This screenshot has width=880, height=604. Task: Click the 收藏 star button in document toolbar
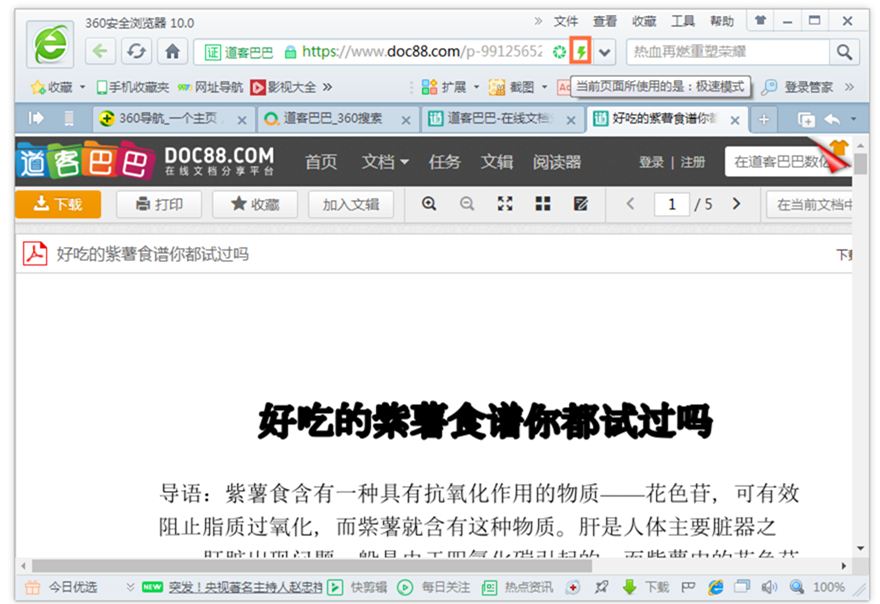[255, 204]
